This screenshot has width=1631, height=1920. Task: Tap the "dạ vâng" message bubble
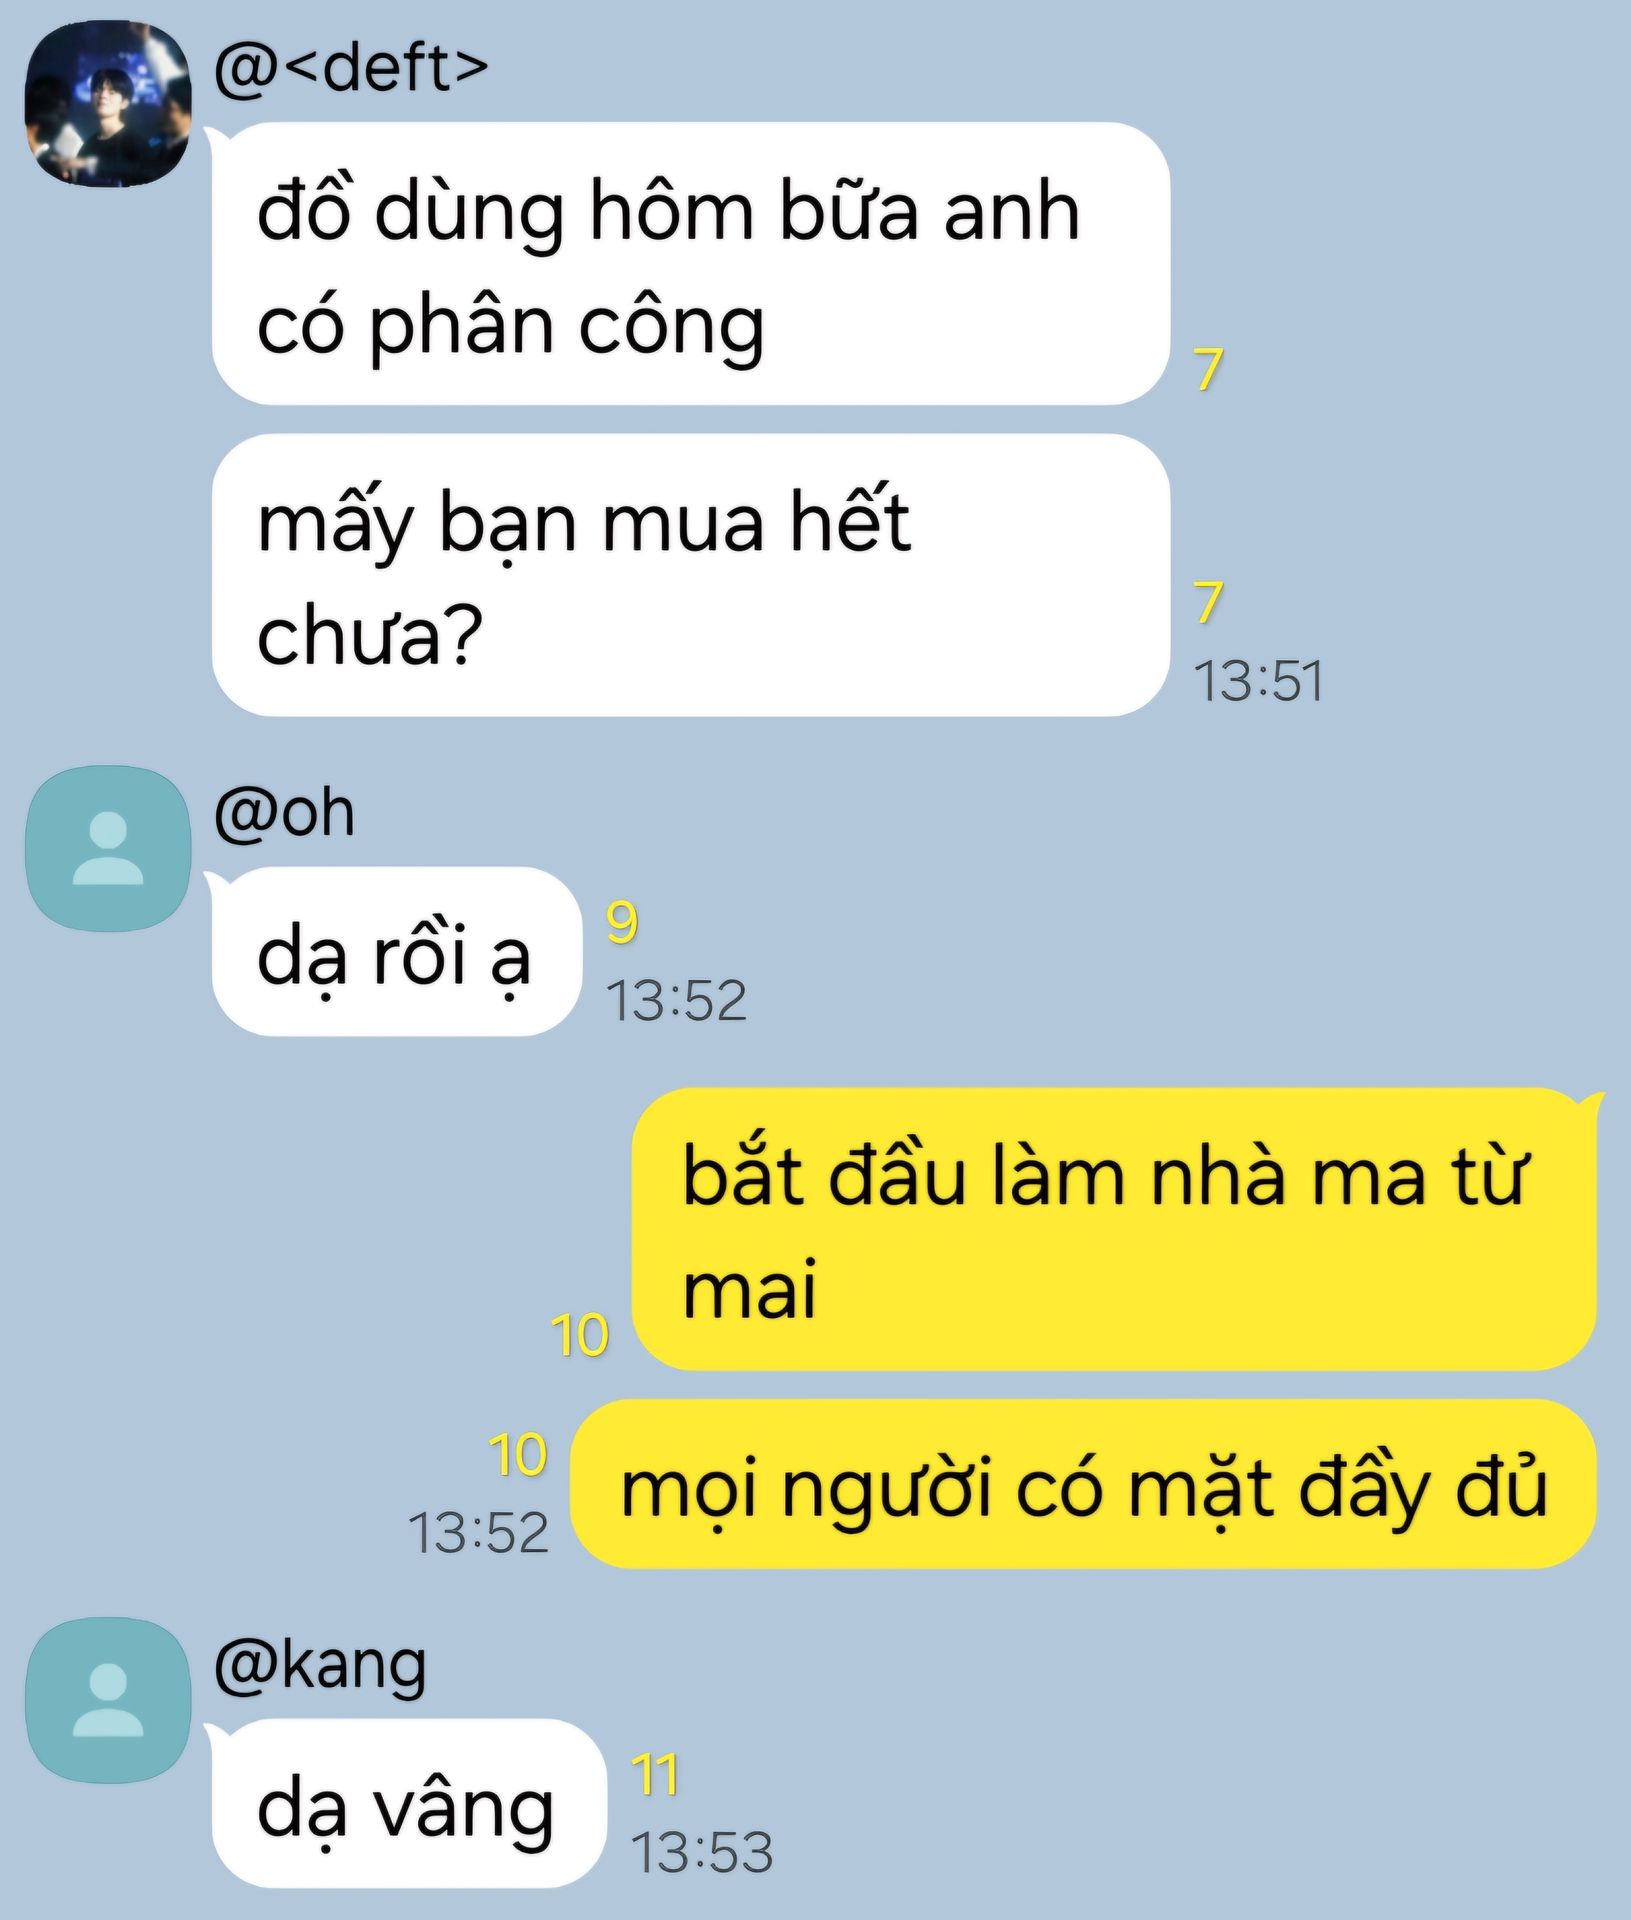click(409, 1803)
